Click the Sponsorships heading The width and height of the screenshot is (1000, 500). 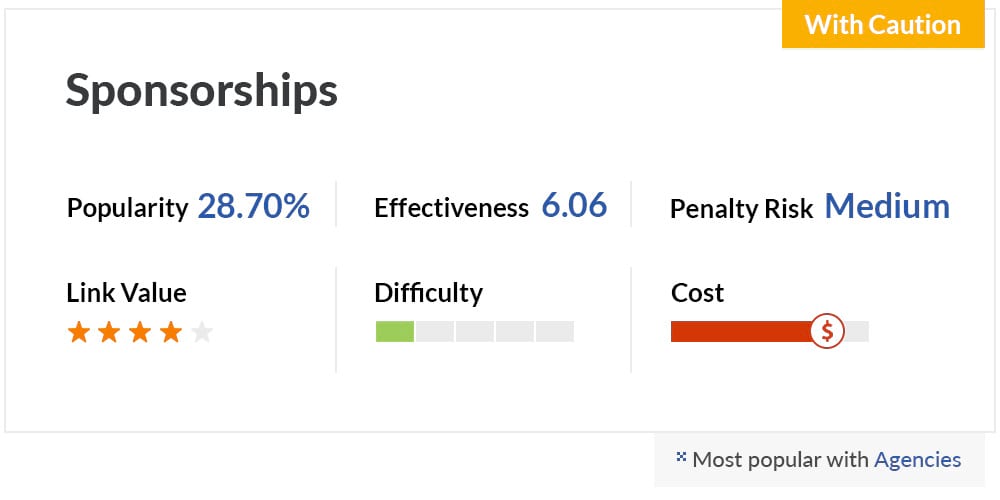click(202, 91)
